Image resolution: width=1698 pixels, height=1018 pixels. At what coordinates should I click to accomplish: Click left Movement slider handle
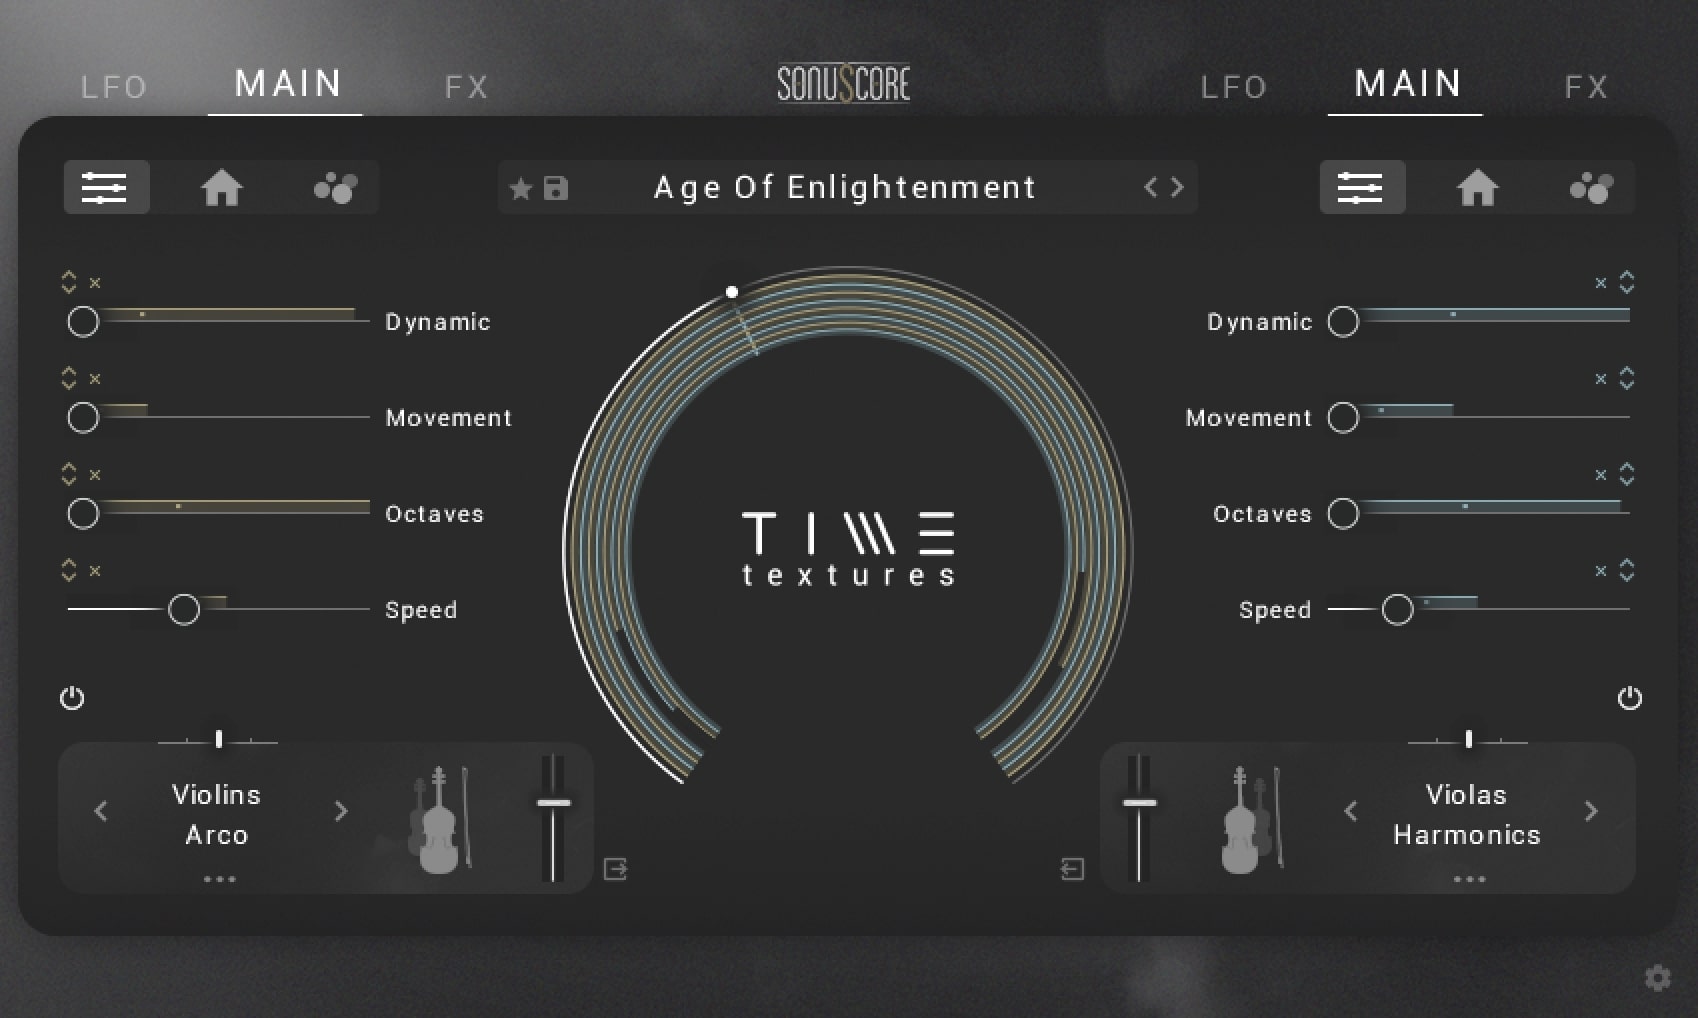coord(83,418)
